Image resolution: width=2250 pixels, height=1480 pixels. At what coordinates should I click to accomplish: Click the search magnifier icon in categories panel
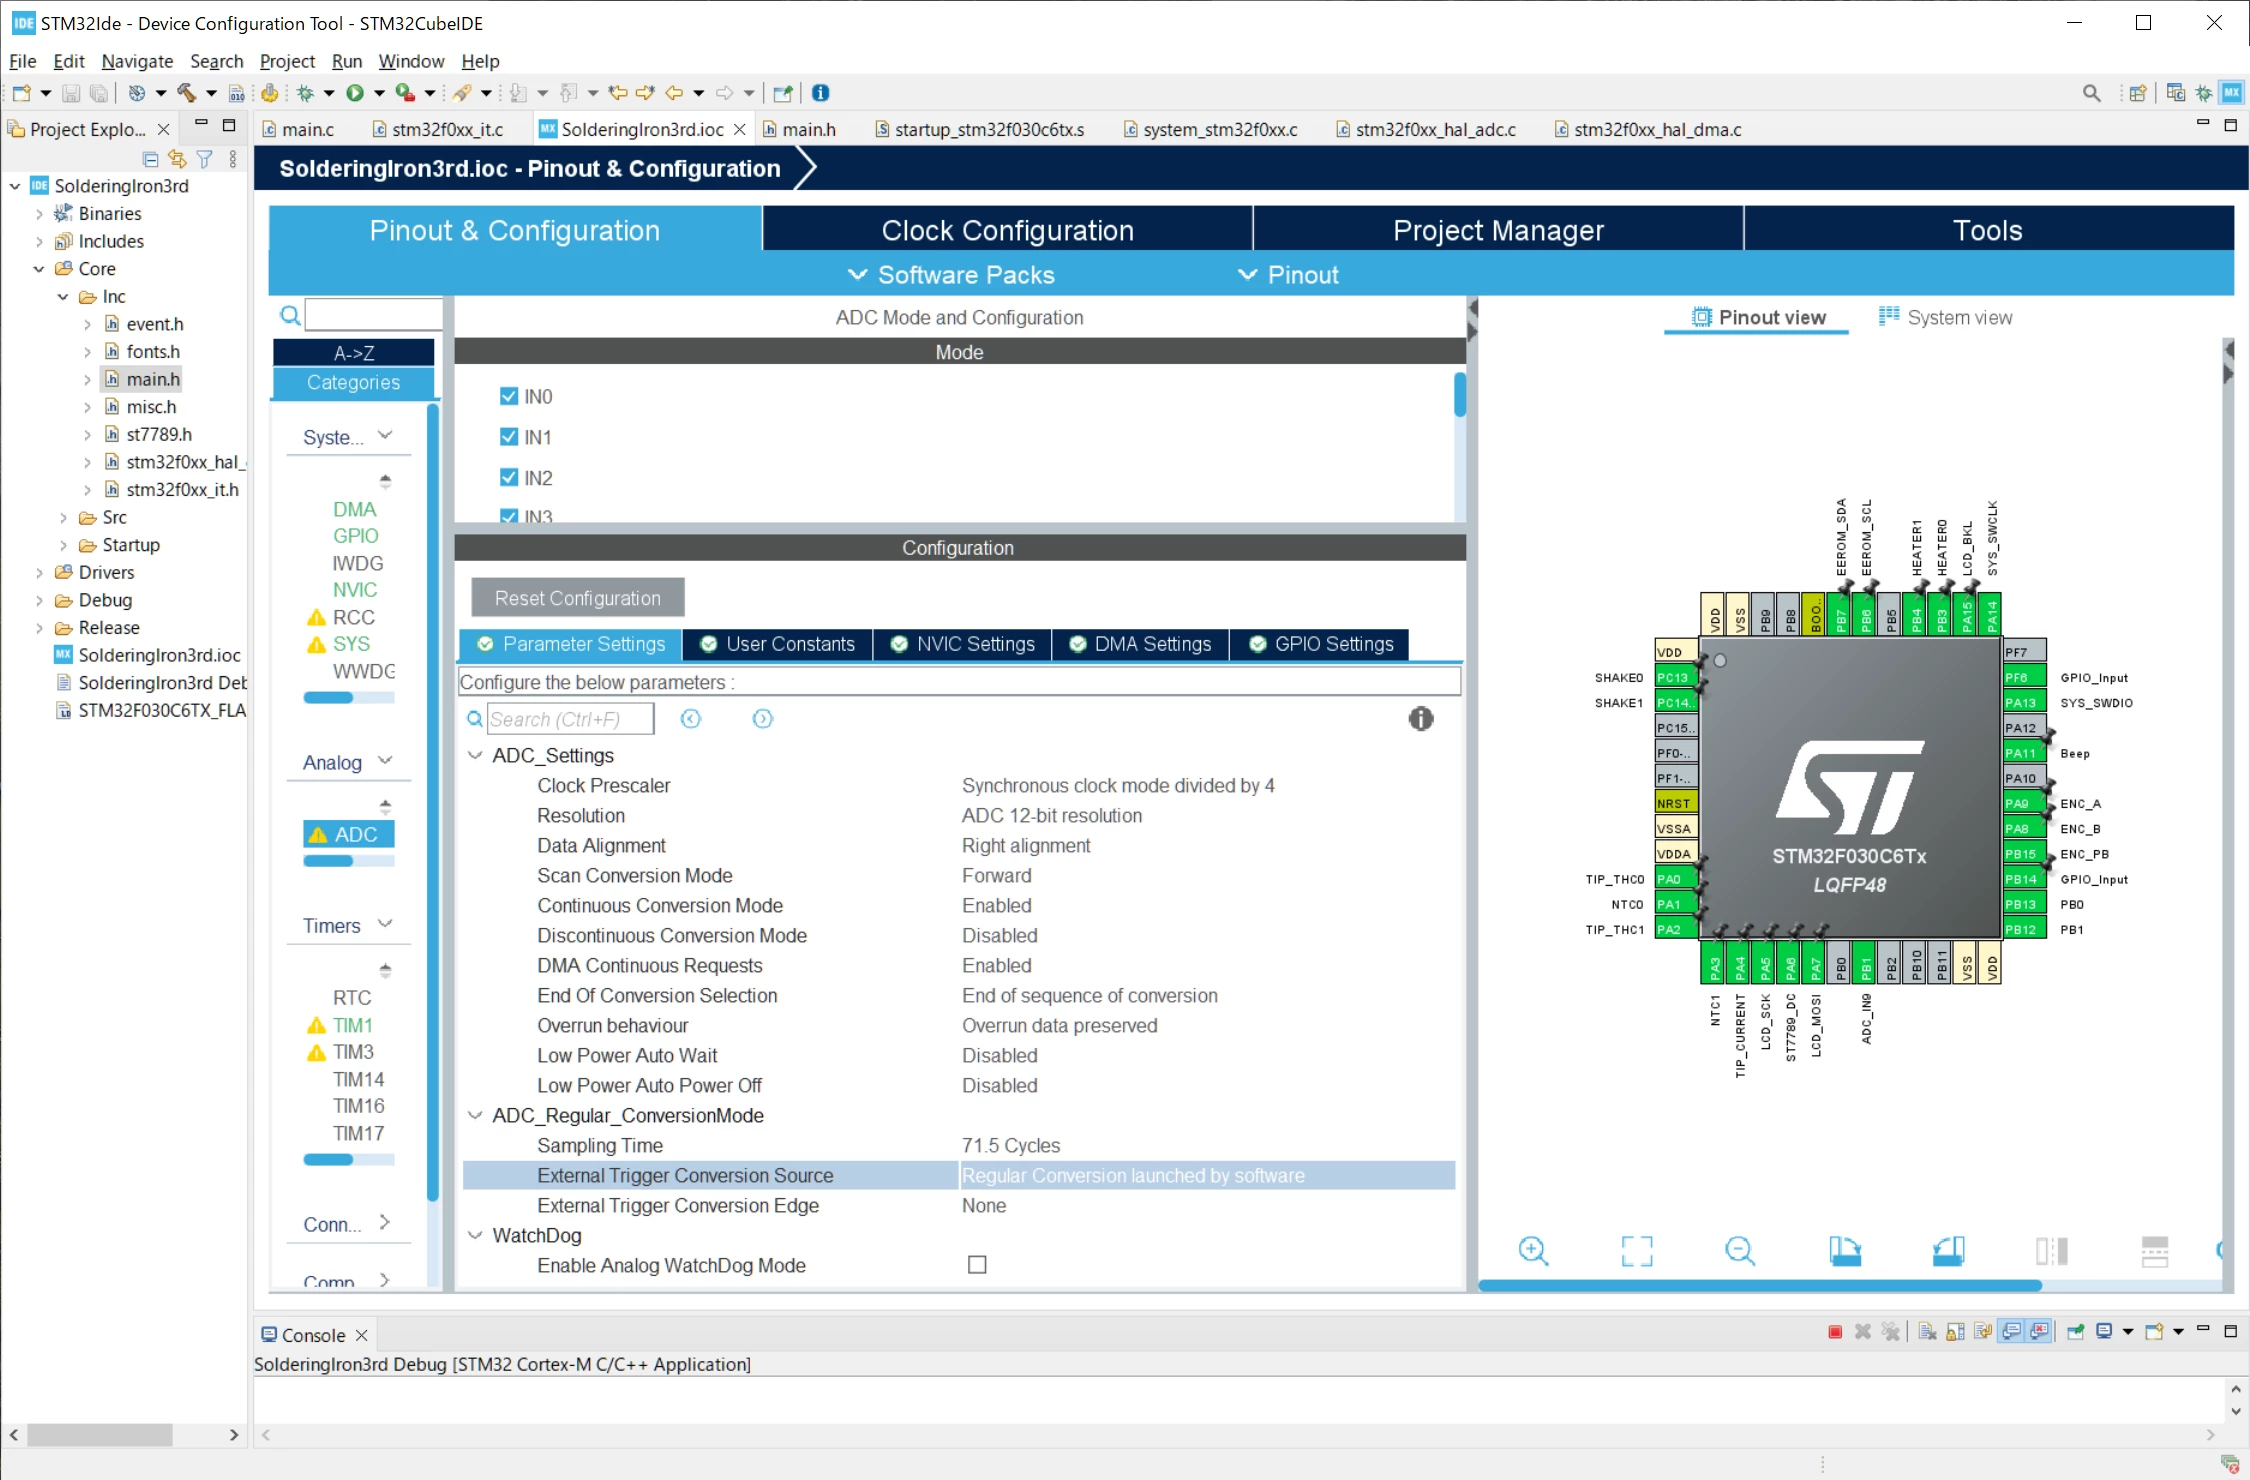[x=290, y=316]
